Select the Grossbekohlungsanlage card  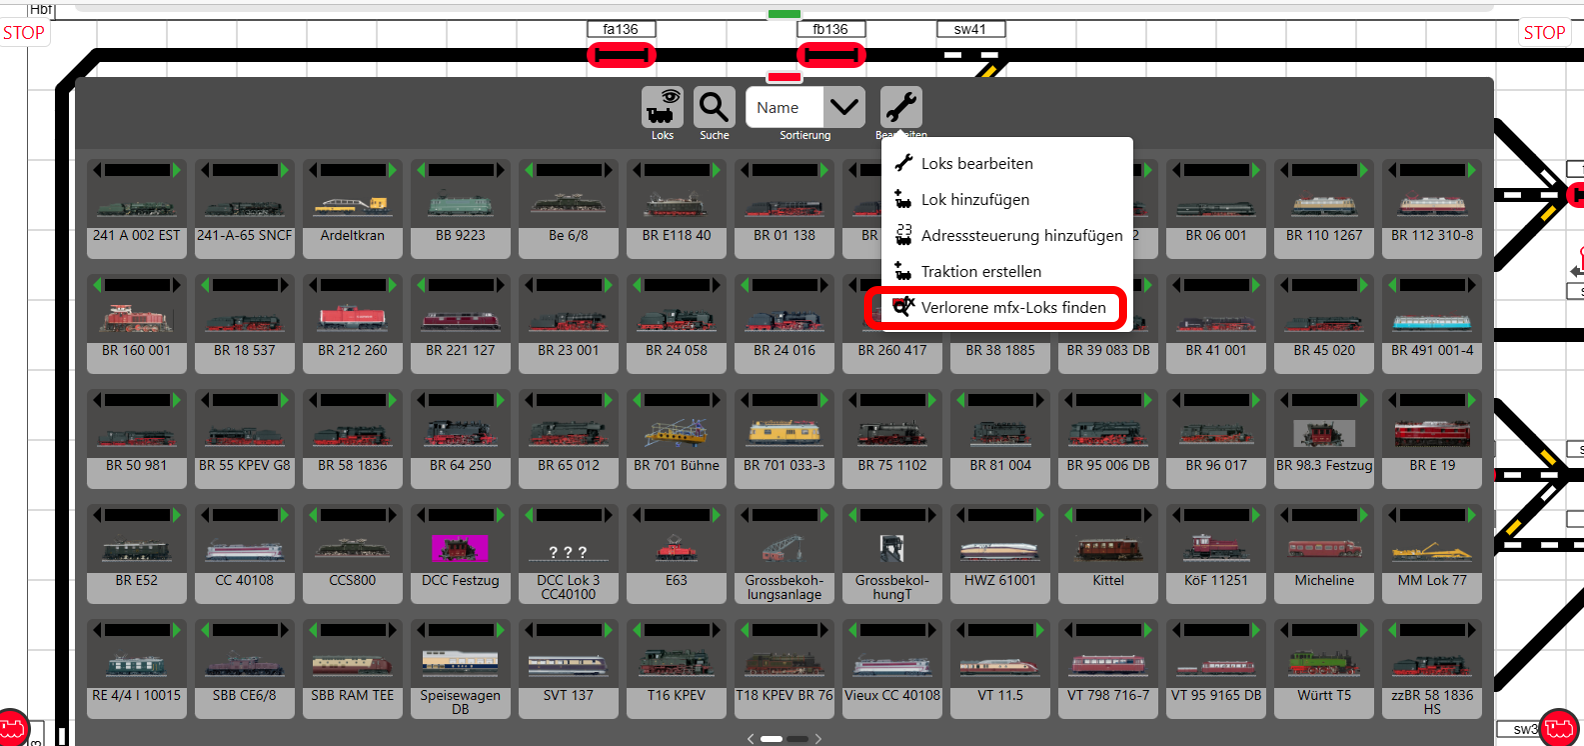point(785,554)
